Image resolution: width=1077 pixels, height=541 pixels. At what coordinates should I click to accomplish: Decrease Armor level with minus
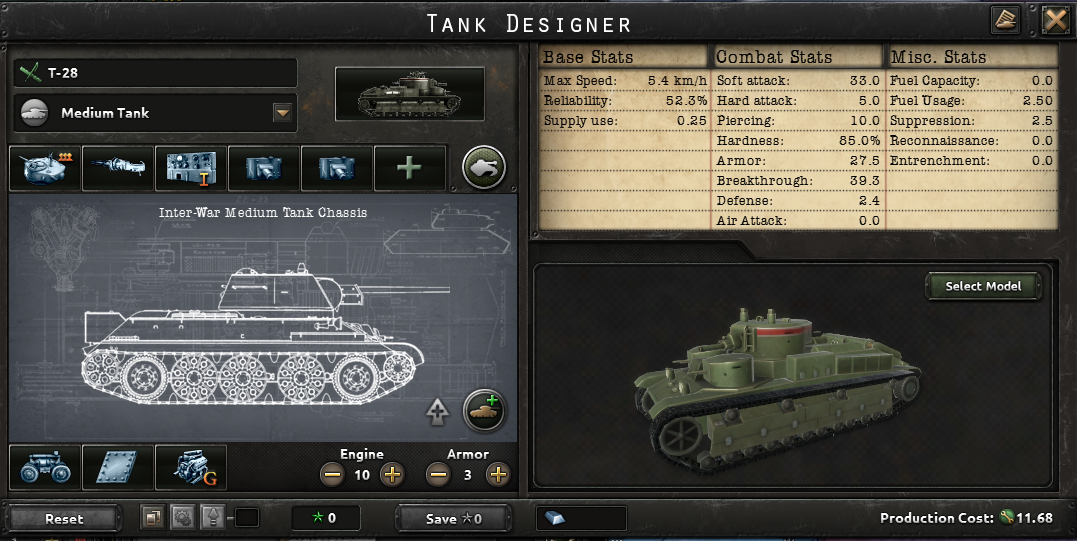pyautogui.click(x=438, y=474)
